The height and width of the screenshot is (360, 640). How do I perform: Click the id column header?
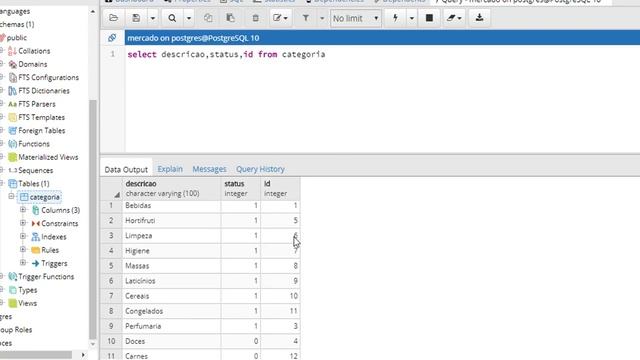(280, 189)
